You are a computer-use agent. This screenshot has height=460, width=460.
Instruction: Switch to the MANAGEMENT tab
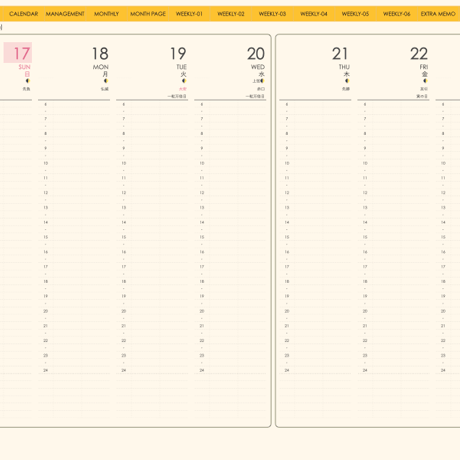(x=65, y=14)
